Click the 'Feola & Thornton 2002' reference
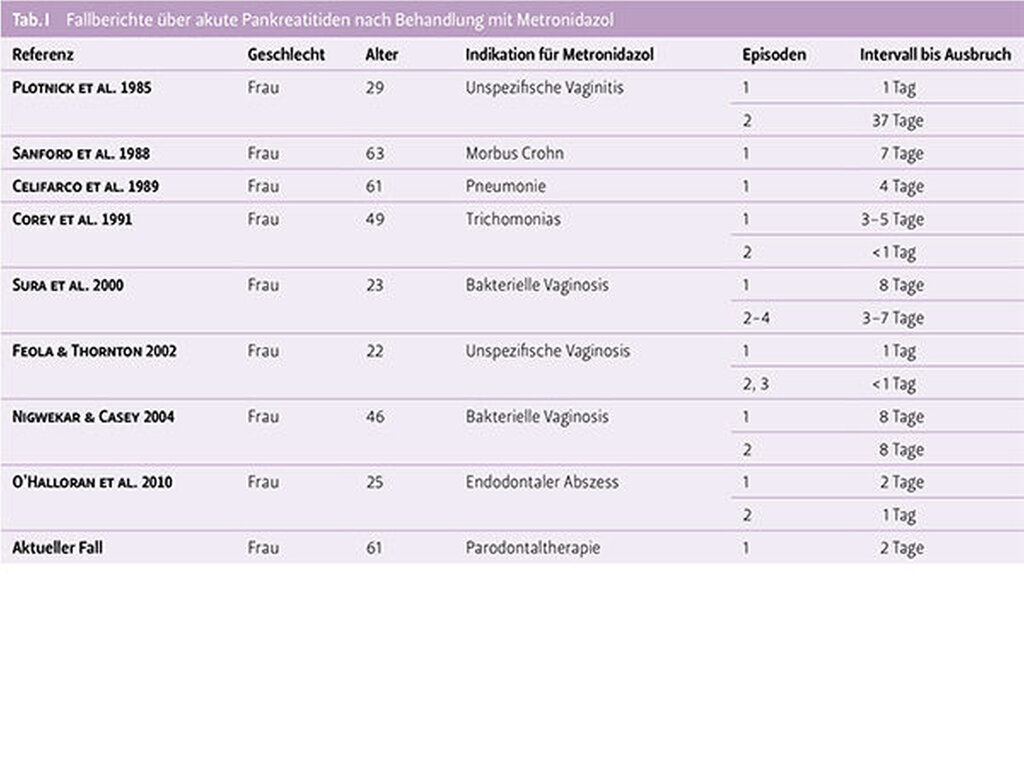This screenshot has height=768, width=1024. [94, 352]
